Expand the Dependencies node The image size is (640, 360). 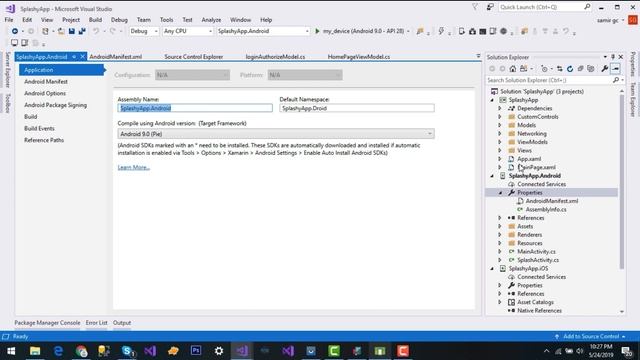click(x=500, y=108)
